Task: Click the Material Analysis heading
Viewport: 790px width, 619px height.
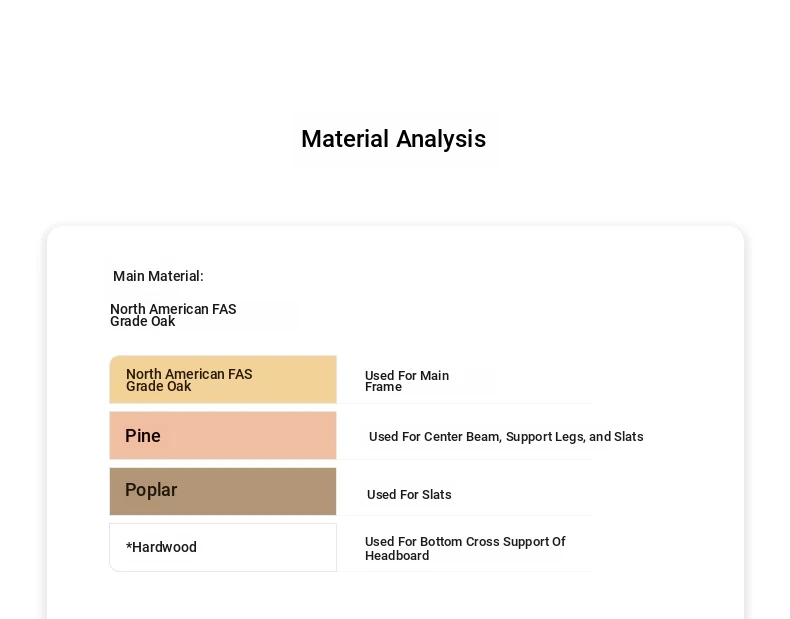Action: click(x=393, y=139)
